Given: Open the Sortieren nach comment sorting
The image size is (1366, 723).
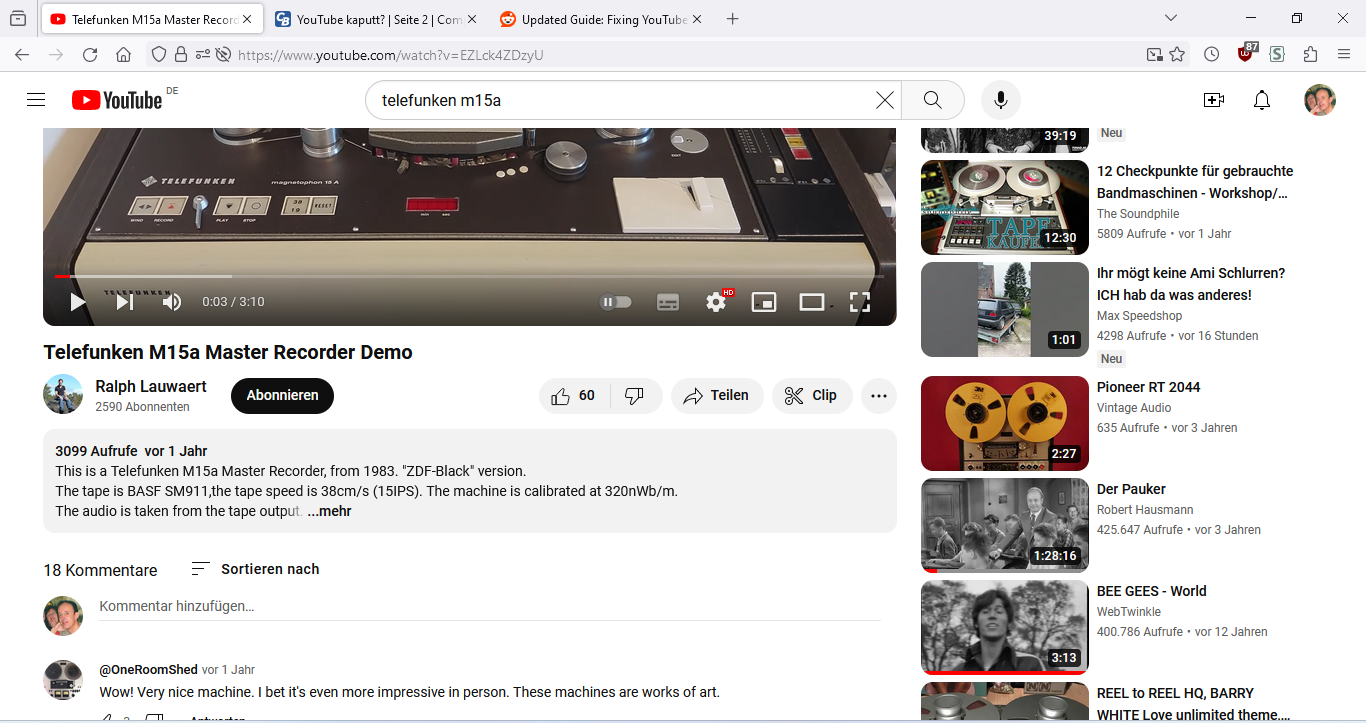Looking at the screenshot, I should [255, 569].
